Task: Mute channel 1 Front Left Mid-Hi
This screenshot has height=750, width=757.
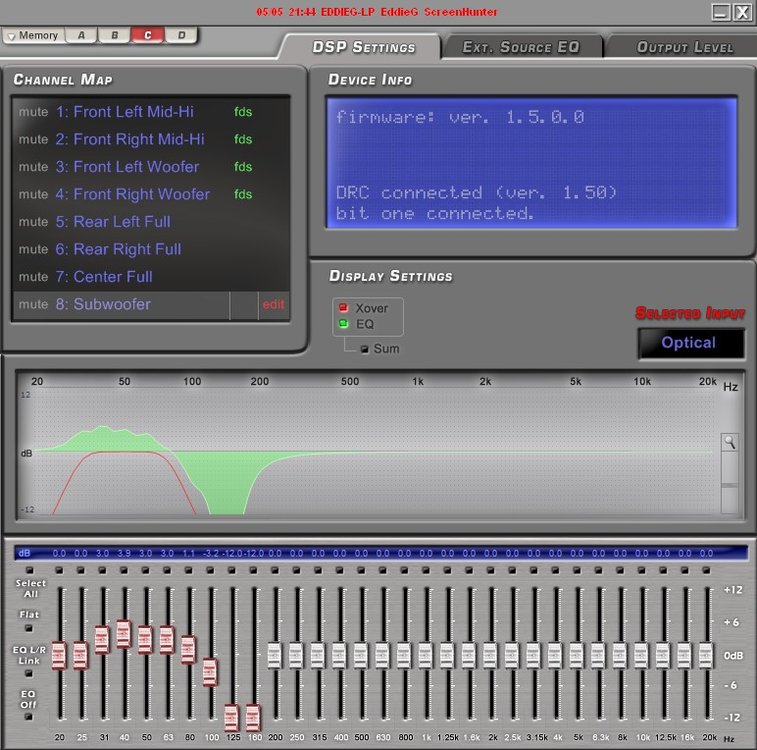Action: pos(33,112)
